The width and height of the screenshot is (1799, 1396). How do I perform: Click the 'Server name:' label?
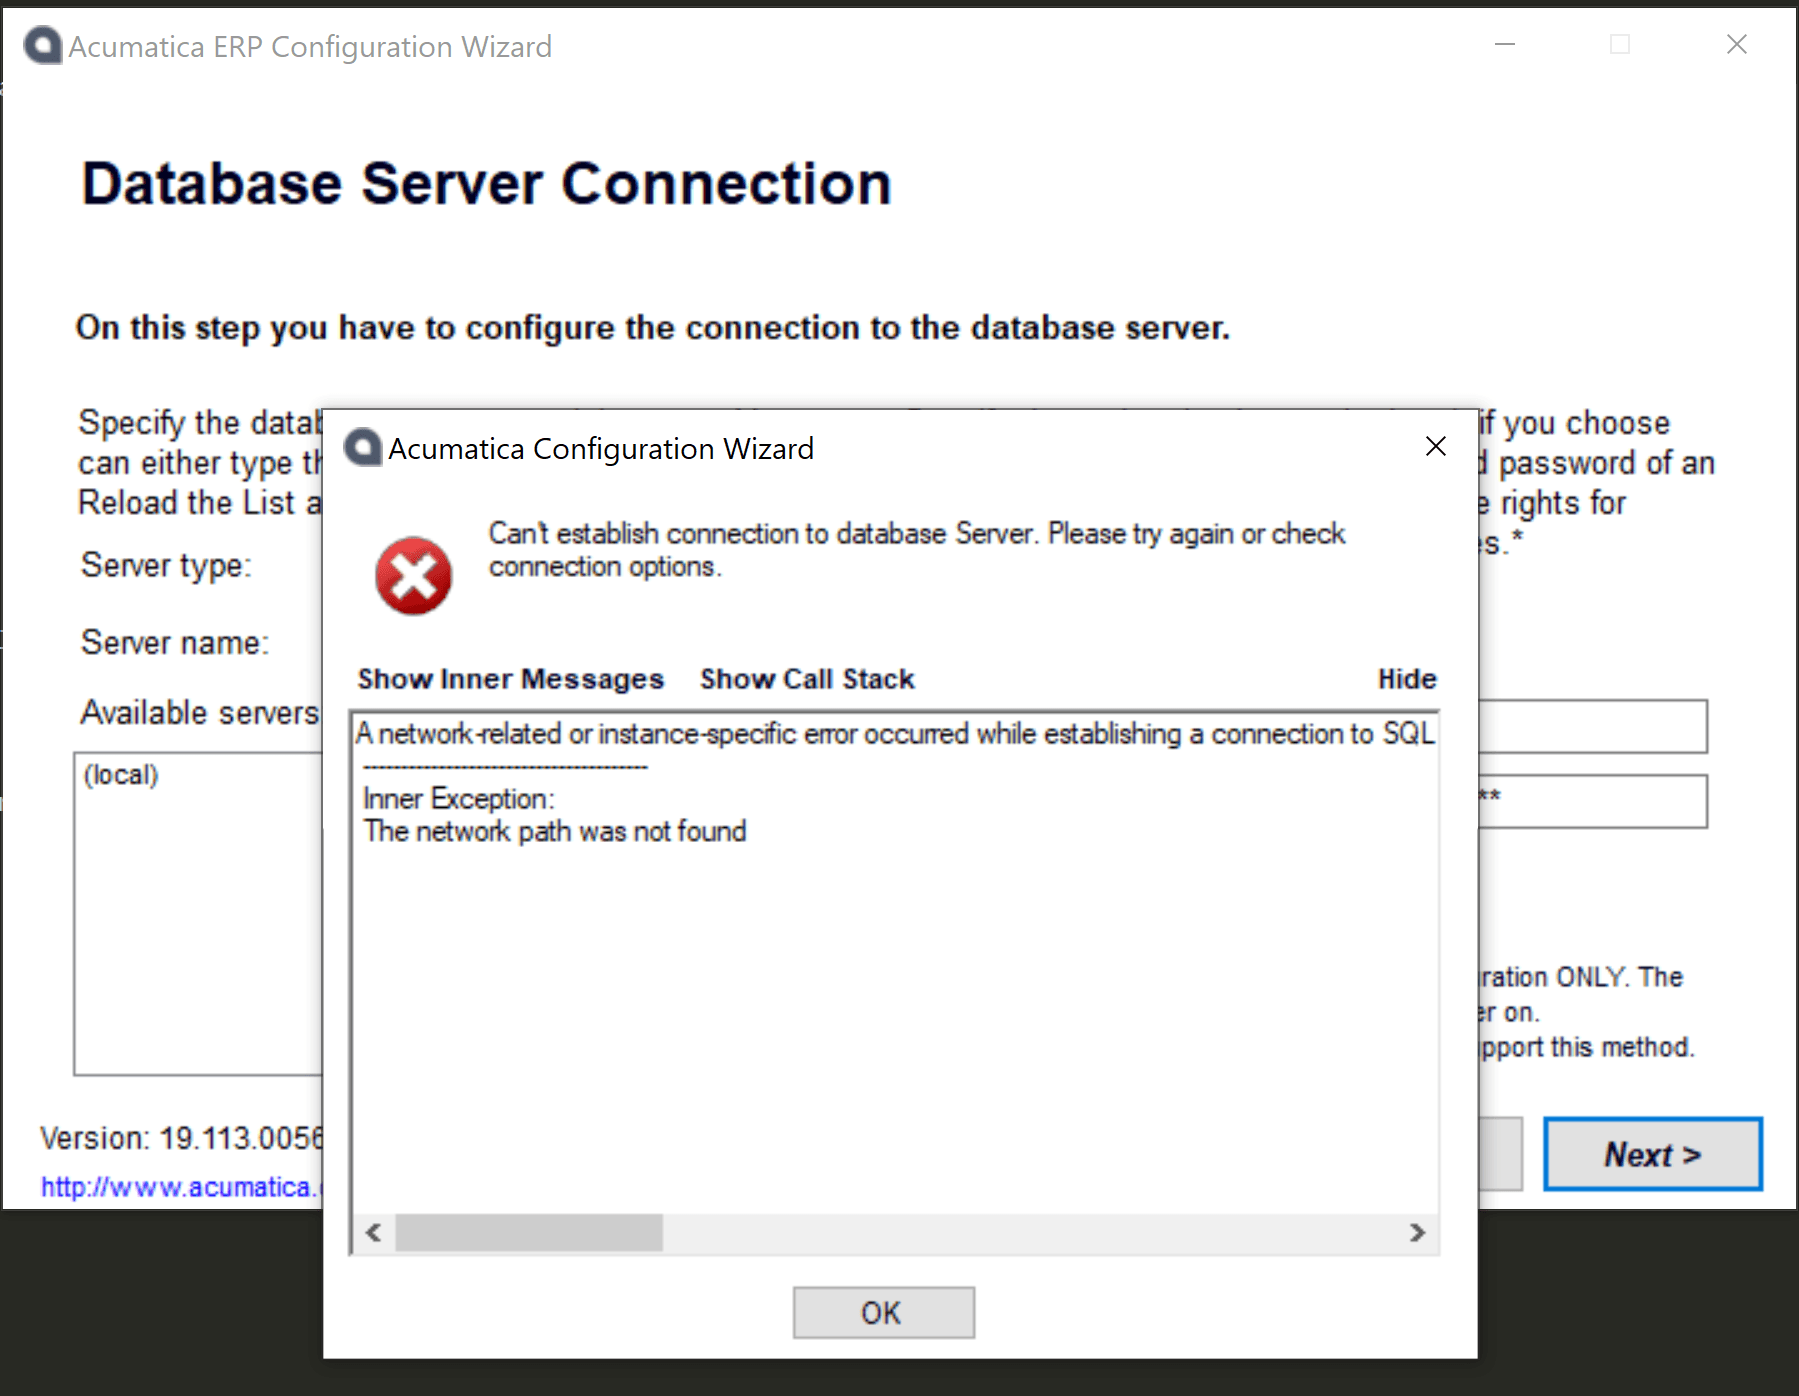(x=175, y=642)
